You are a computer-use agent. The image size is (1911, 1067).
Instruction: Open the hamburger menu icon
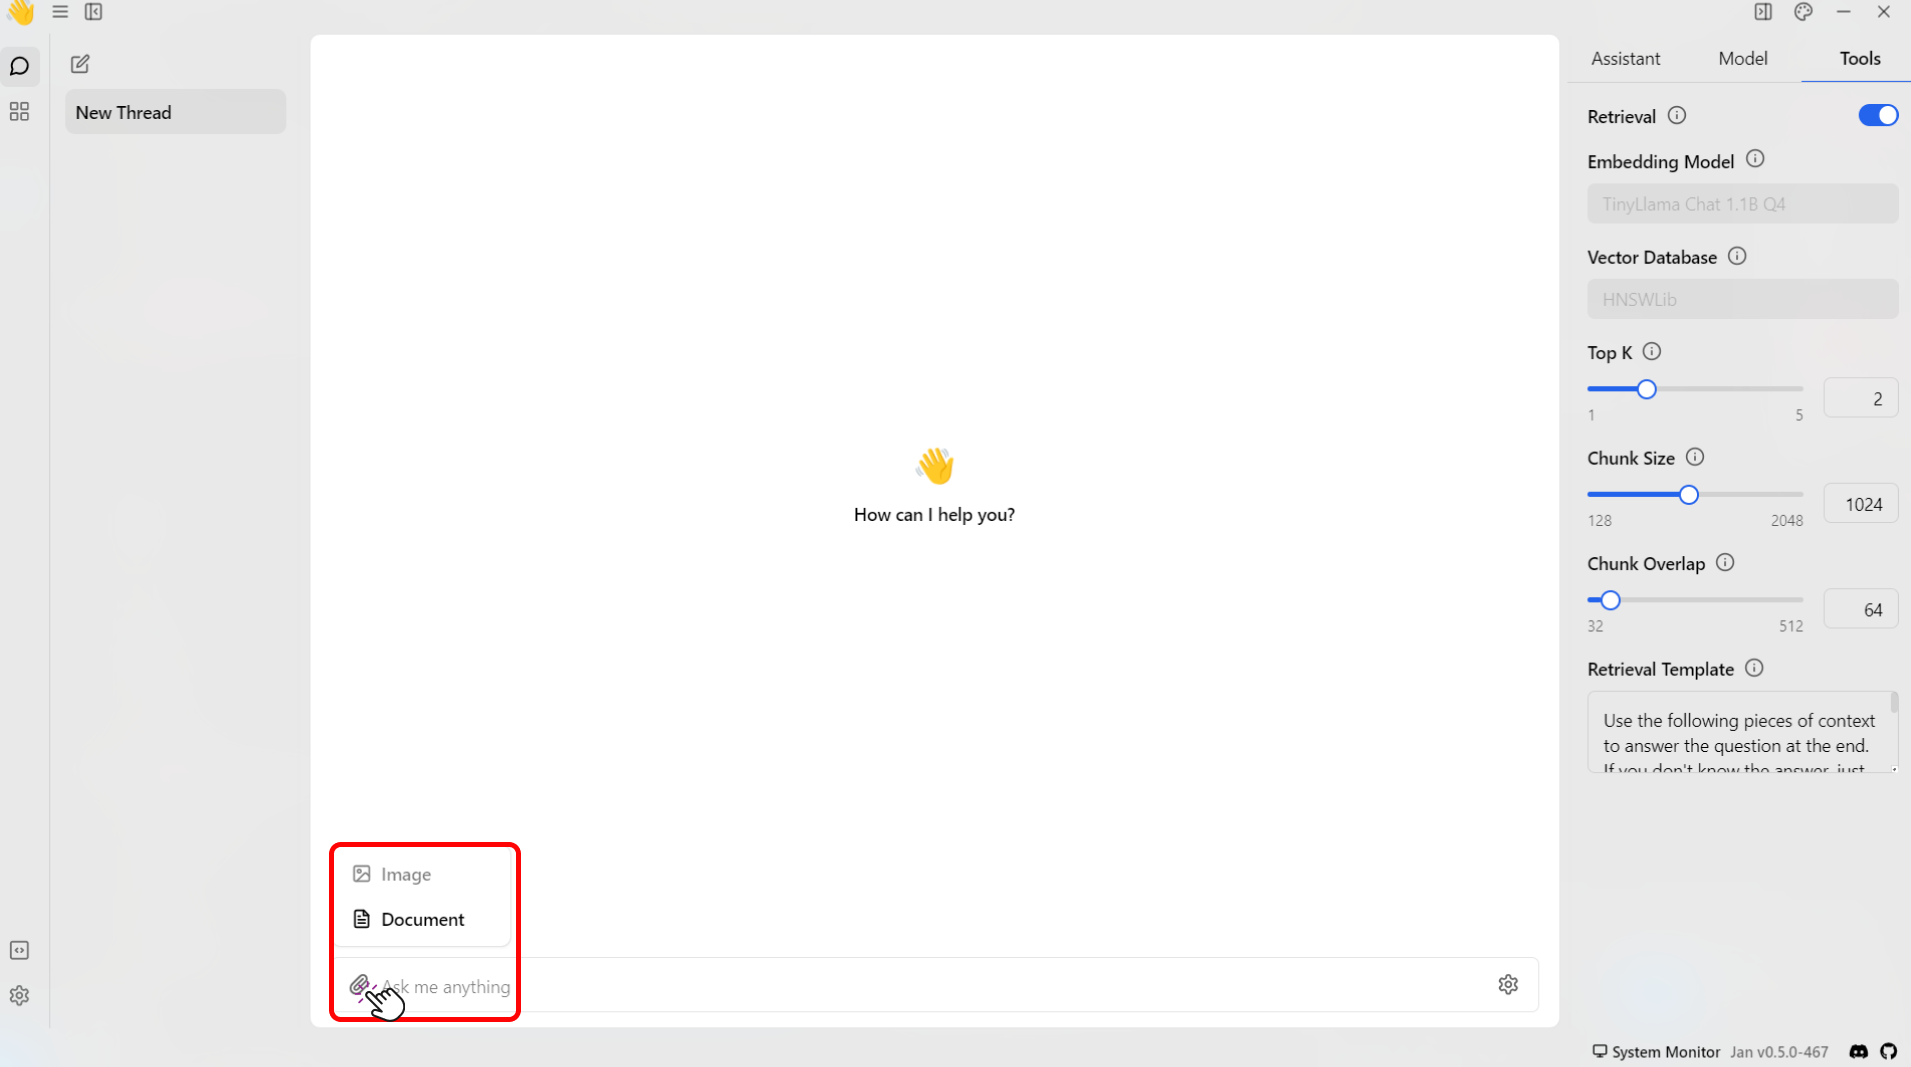point(60,12)
